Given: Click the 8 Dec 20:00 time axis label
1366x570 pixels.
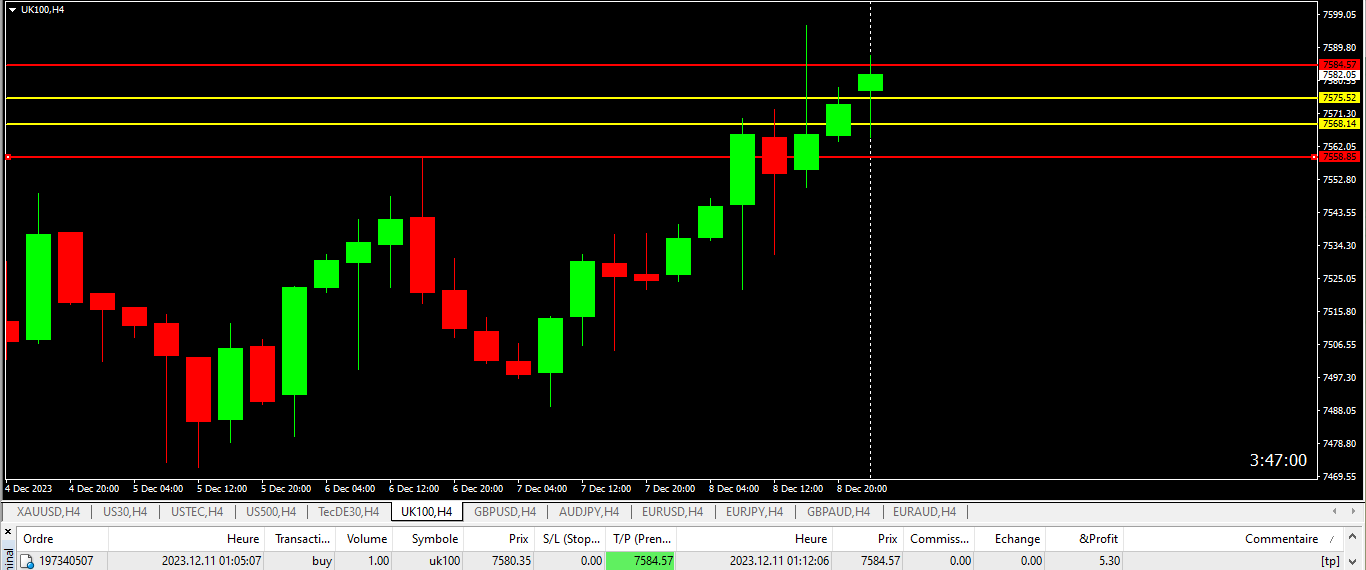Looking at the screenshot, I should coord(862,489).
